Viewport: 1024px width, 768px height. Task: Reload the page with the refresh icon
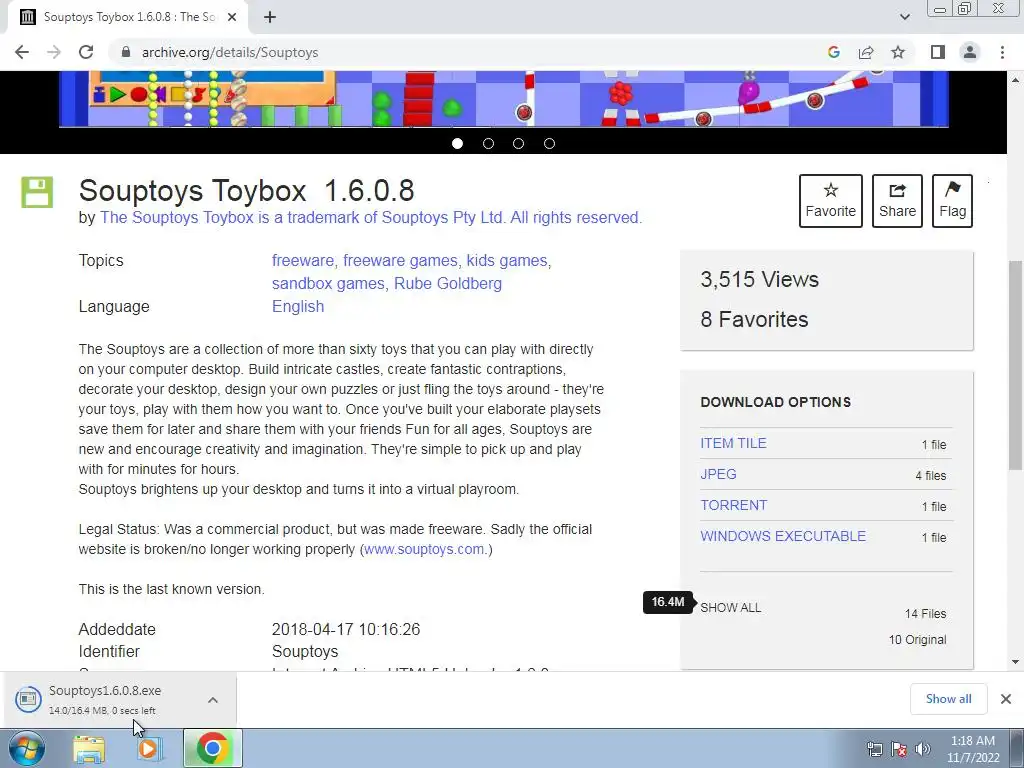[x=86, y=52]
